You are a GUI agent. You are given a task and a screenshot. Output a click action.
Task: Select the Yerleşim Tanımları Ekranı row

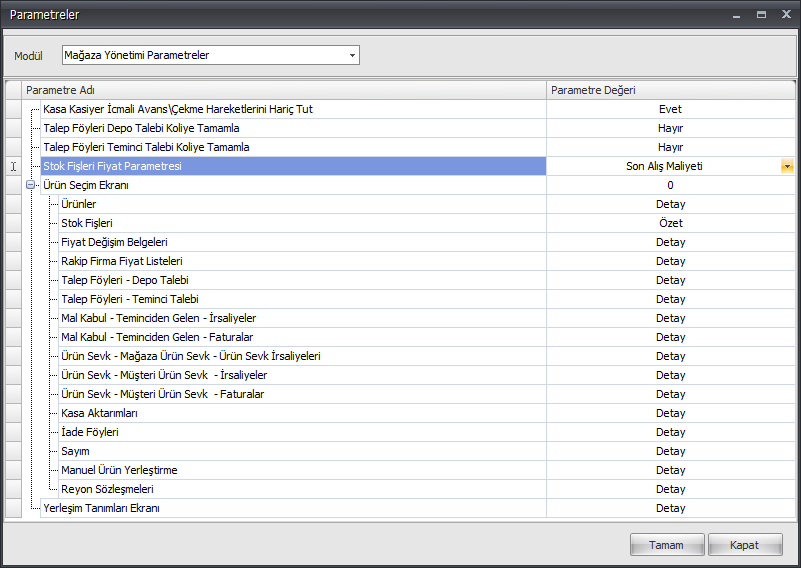[293, 508]
